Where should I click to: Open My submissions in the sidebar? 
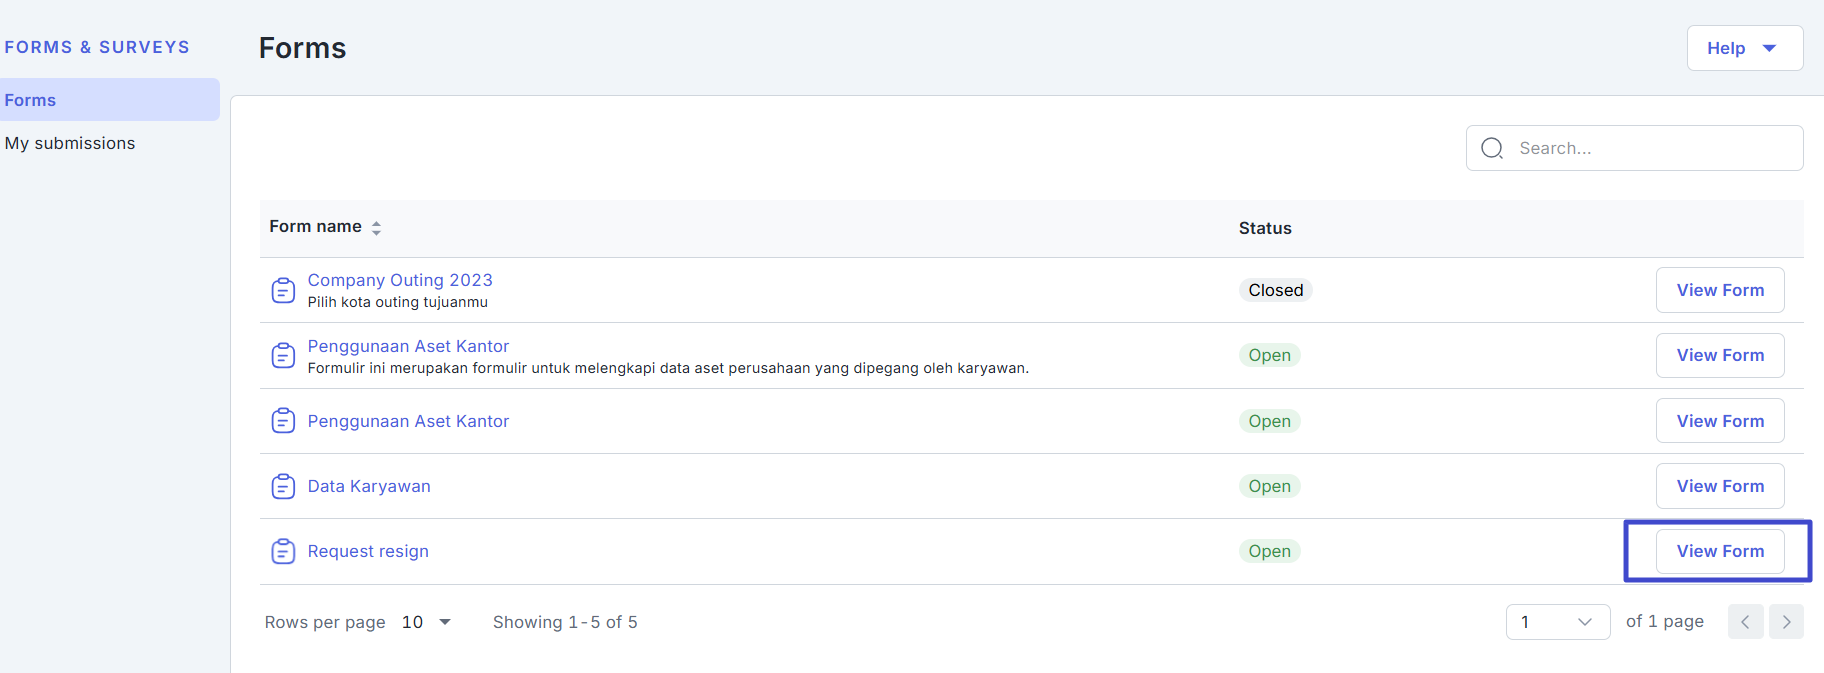(x=70, y=143)
